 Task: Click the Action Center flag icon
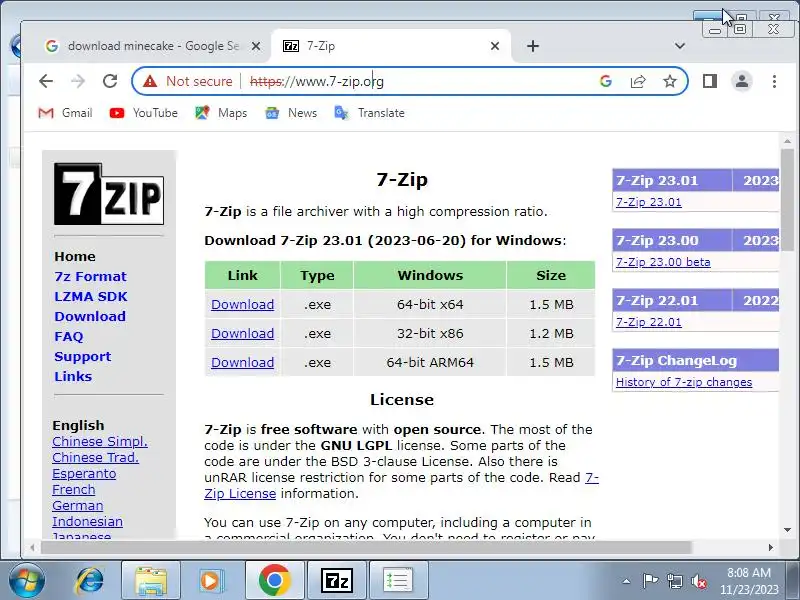650,581
